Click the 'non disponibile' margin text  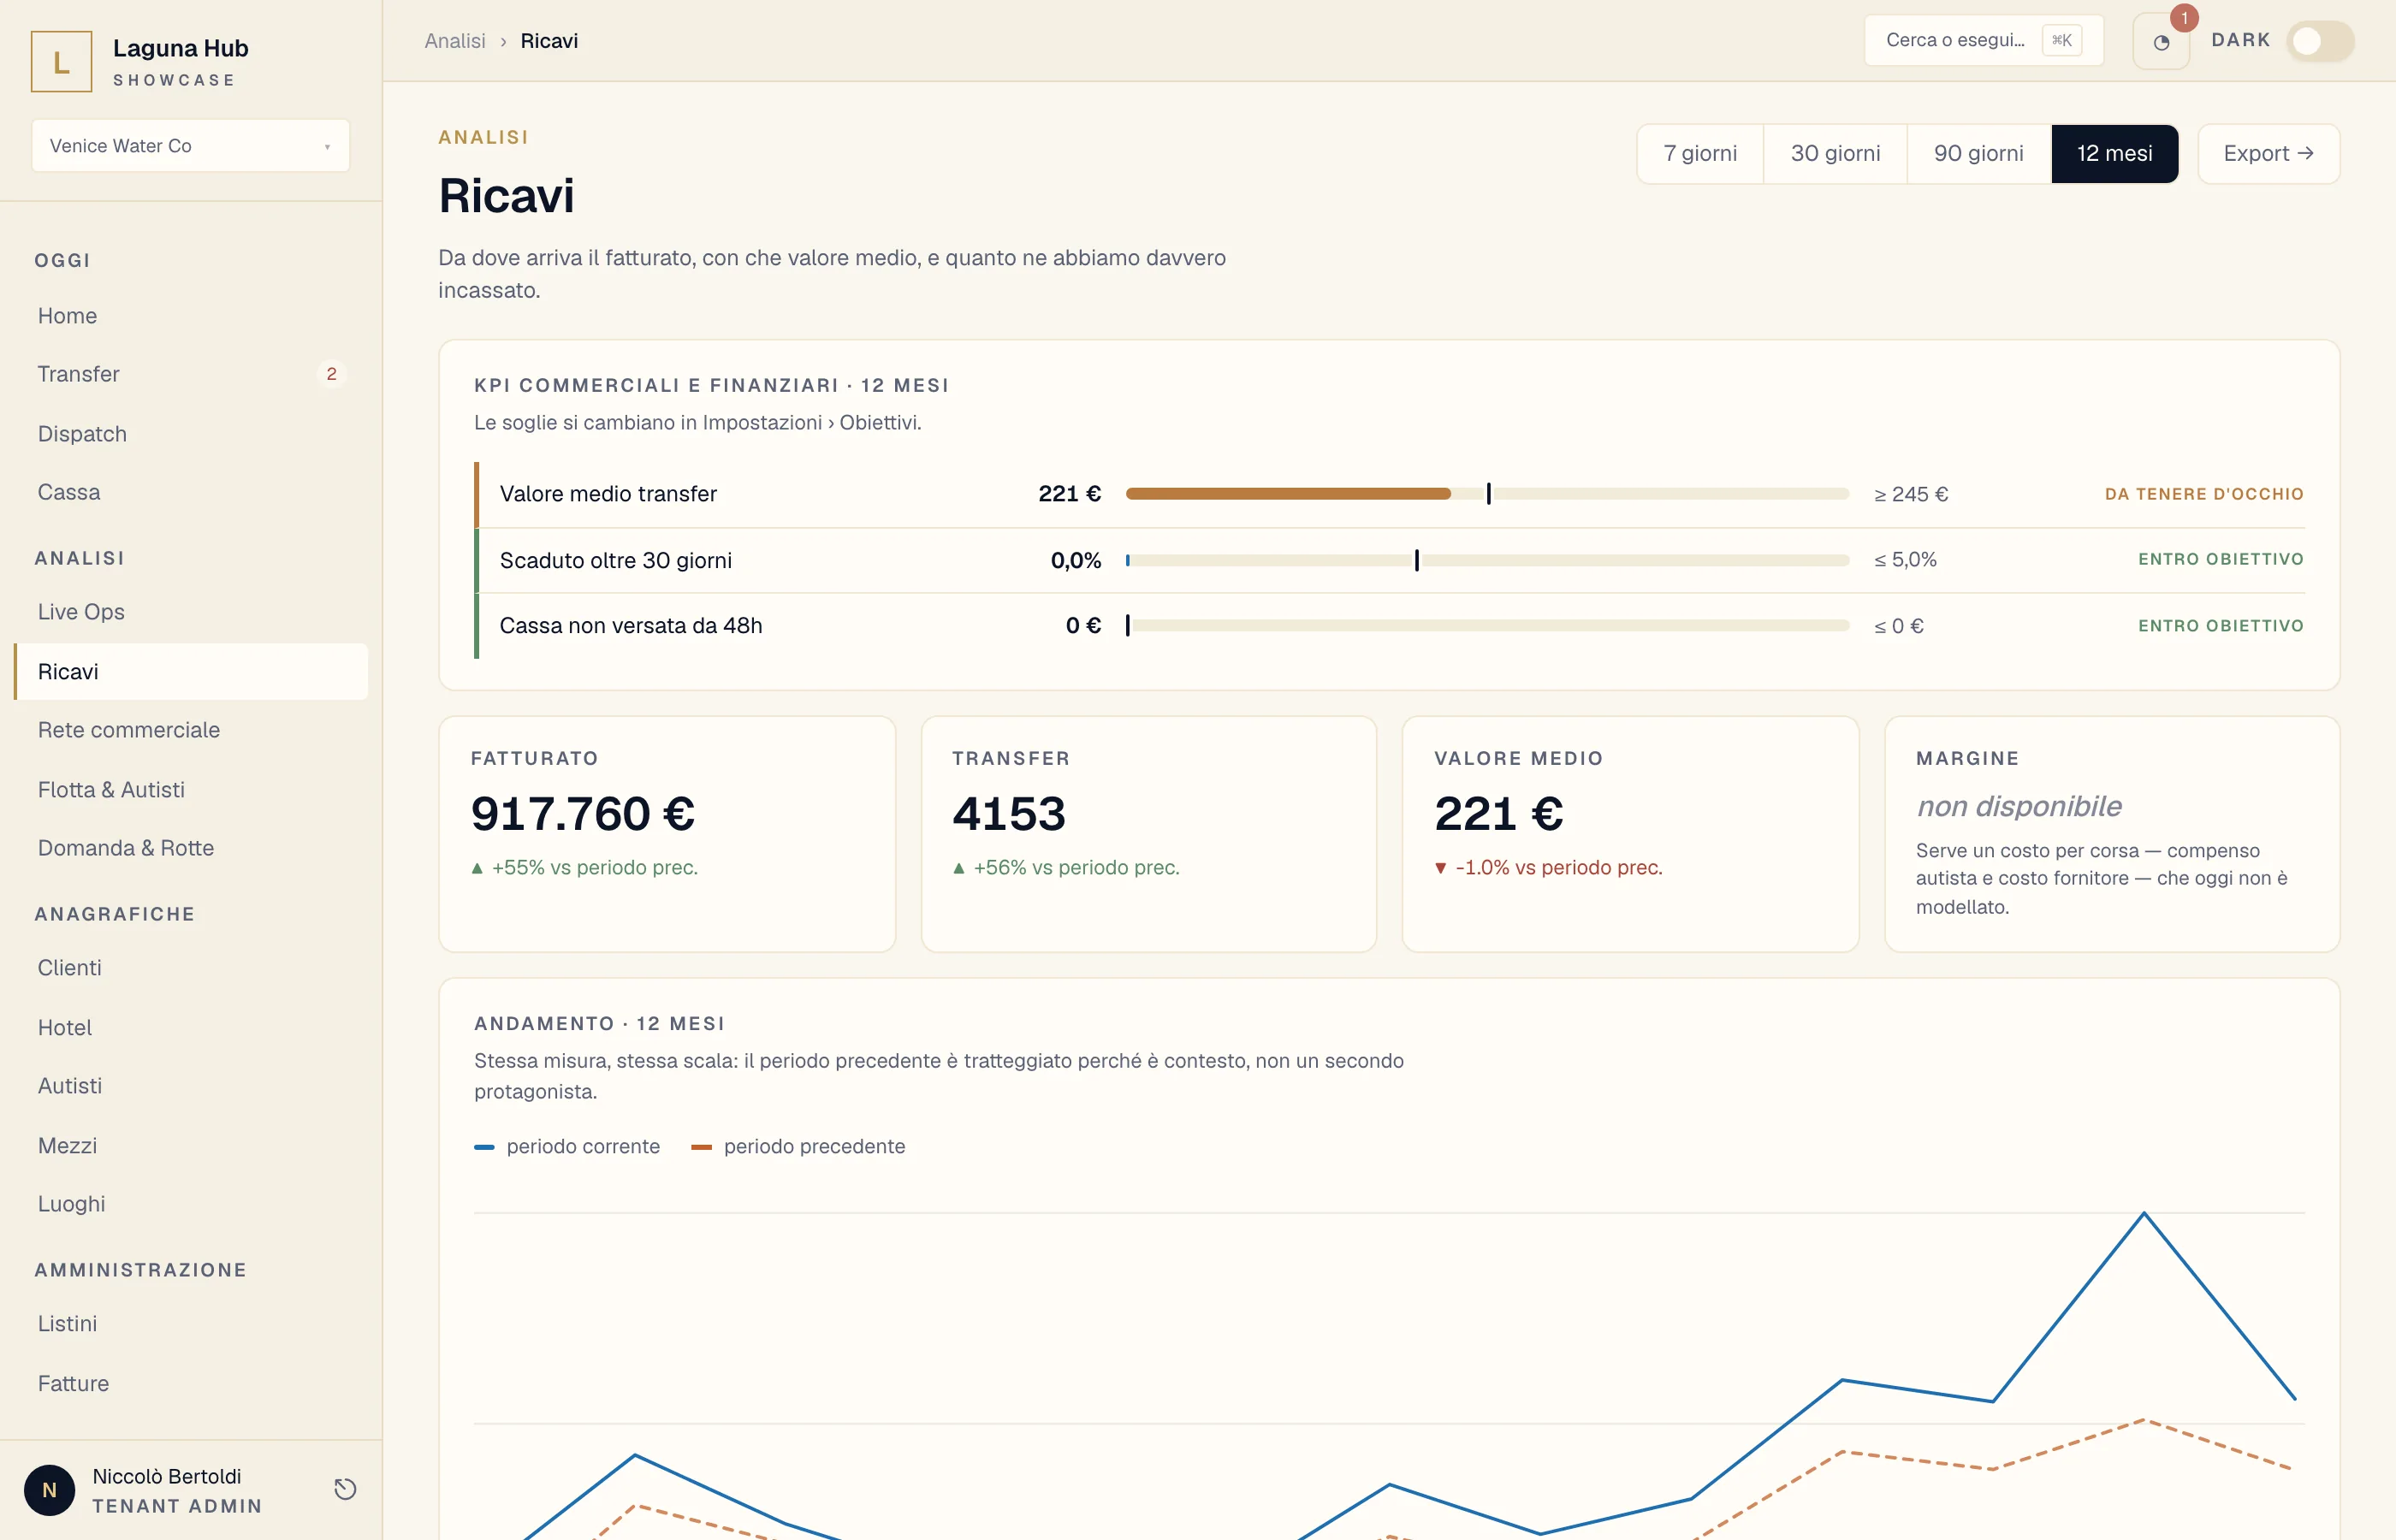point(2019,806)
